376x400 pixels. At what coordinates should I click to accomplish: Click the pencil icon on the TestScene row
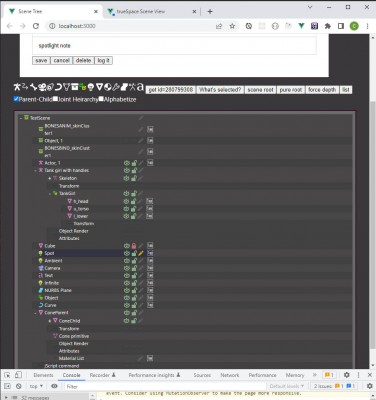[x=141, y=118]
